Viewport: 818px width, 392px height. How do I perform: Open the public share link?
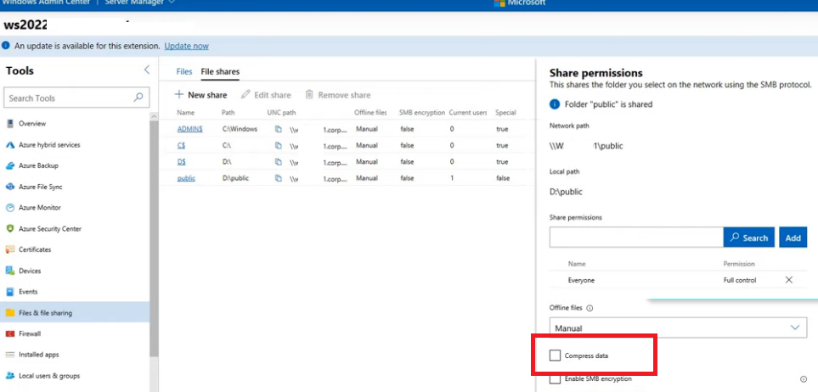click(186, 178)
